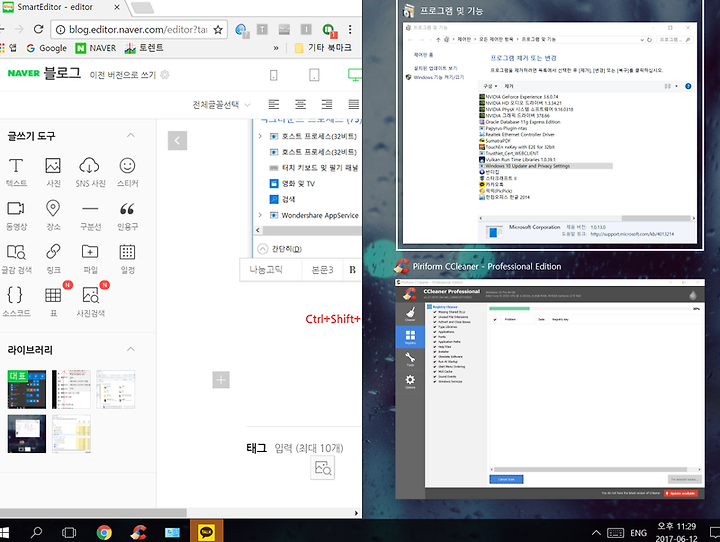Center-align text in editor toolbar
Viewport: 720px width, 542px height.
click(300, 104)
